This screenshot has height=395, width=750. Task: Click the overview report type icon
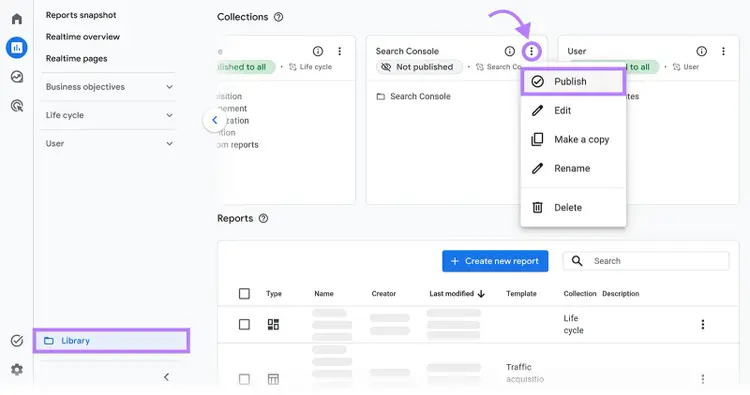pos(273,324)
